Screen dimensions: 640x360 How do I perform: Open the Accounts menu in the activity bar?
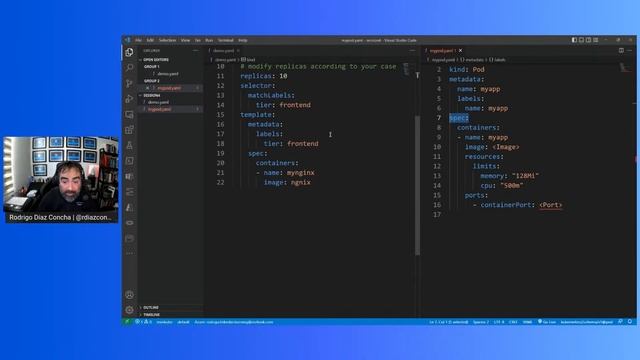pyautogui.click(x=129, y=295)
